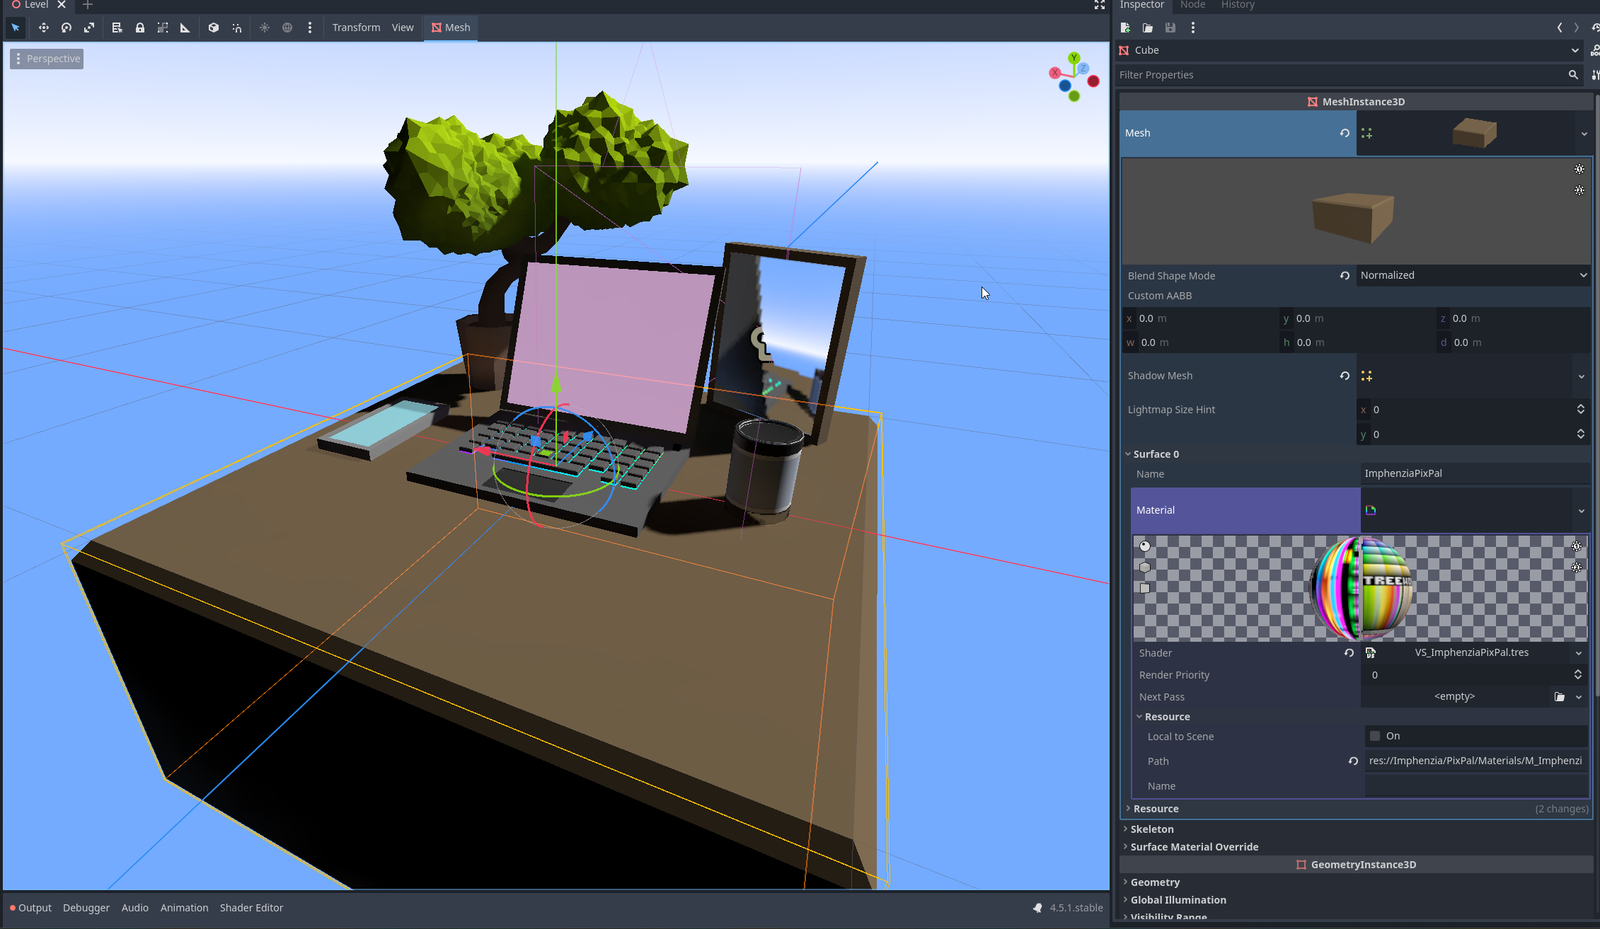The image size is (1600, 929).
Task: Open the Transform menu
Action: [356, 28]
